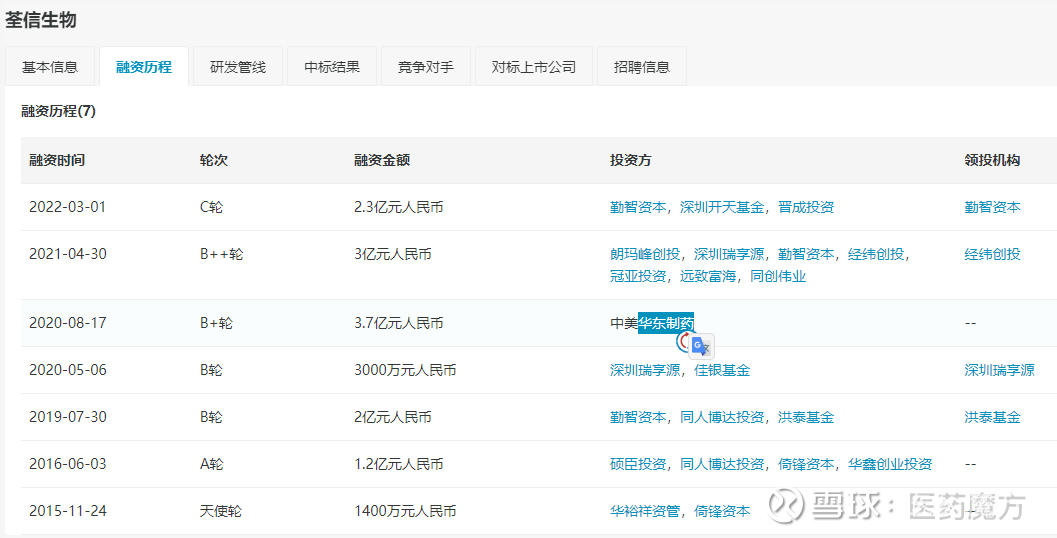Open 倚锋资本 in the 天使轮 row
The width and height of the screenshot is (1057, 538).
pyautogui.click(x=722, y=511)
